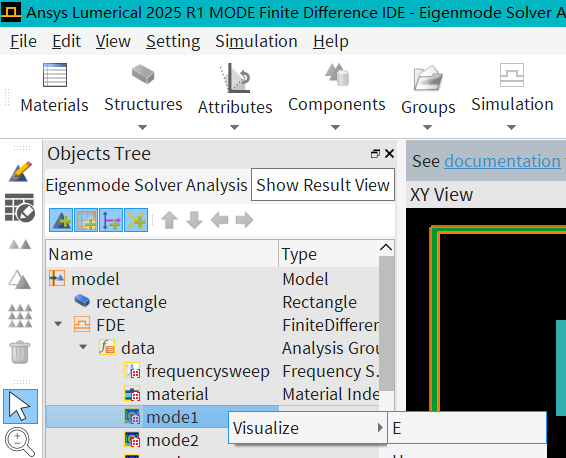The width and height of the screenshot is (566, 458).
Task: Click the Structures block icon
Action: [x=143, y=74]
